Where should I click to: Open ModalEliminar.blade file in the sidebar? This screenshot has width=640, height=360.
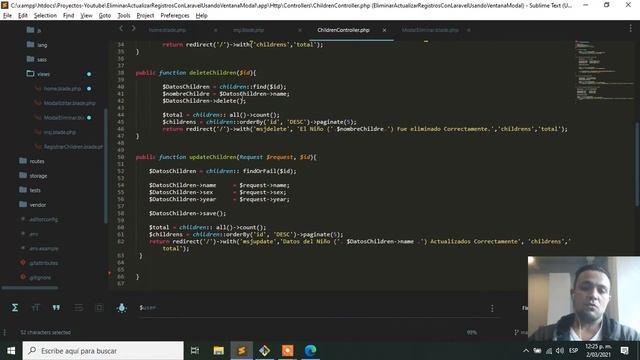(60, 118)
